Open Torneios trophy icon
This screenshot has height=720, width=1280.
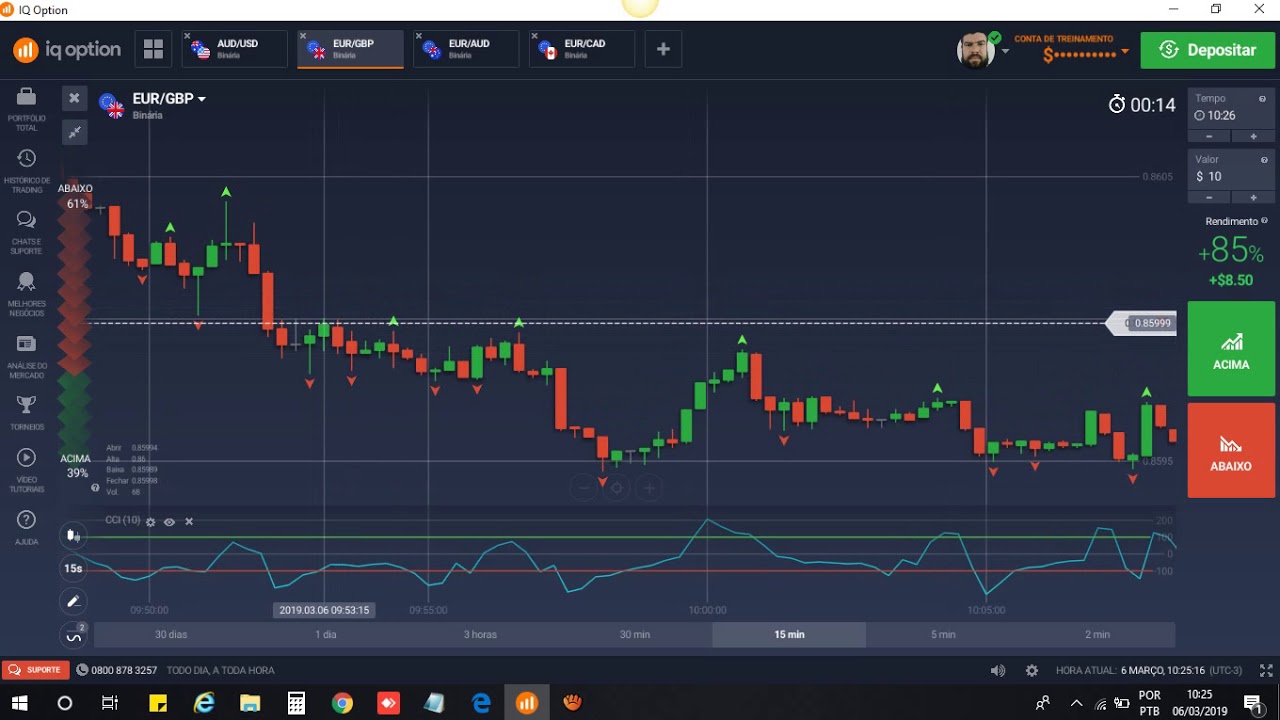[26, 405]
